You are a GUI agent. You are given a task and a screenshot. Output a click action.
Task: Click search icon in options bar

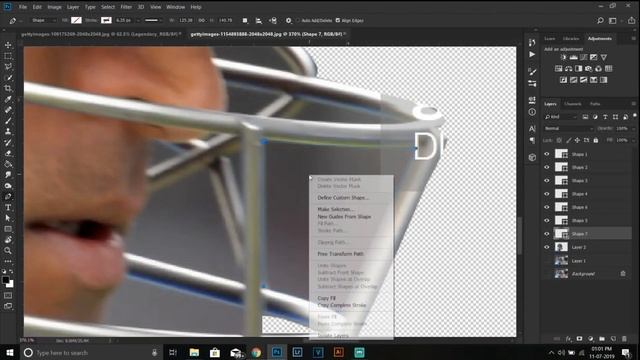600,20
